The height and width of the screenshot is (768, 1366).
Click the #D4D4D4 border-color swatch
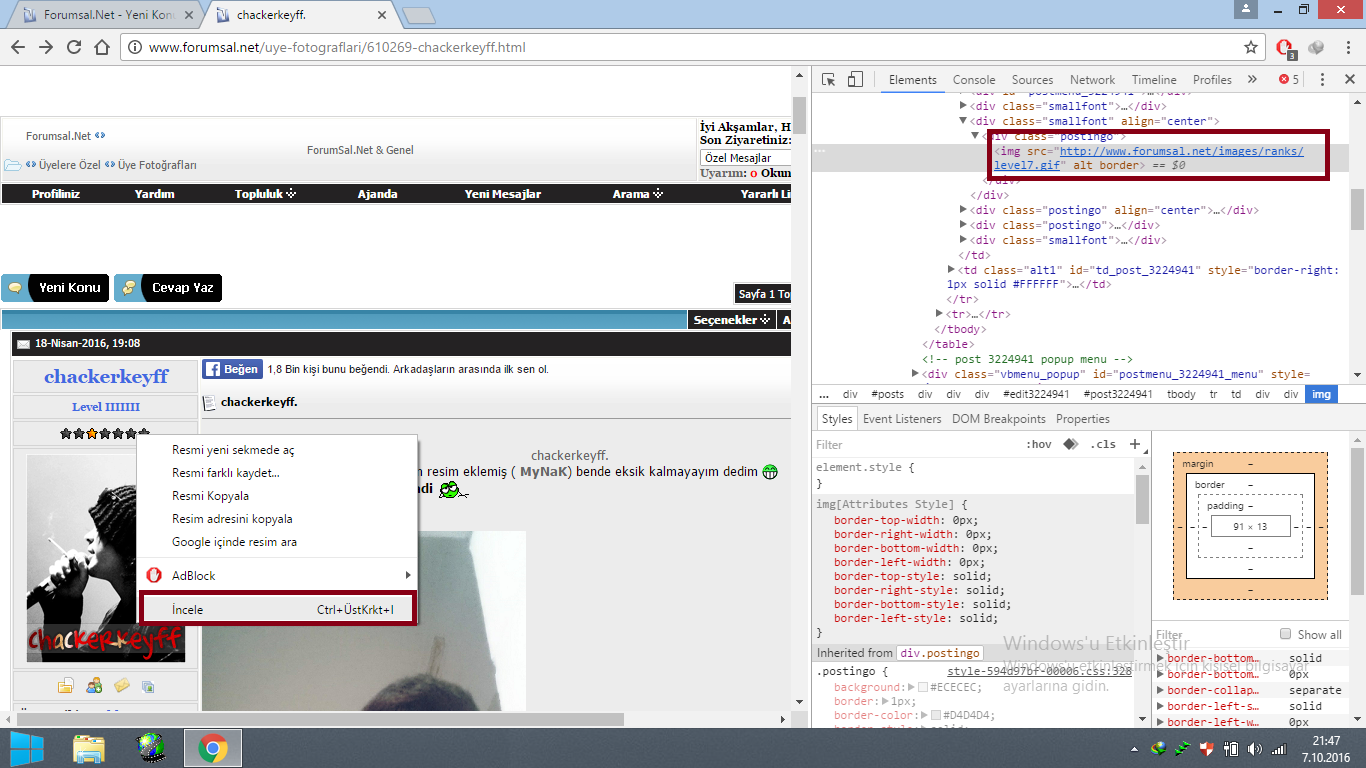[936, 715]
